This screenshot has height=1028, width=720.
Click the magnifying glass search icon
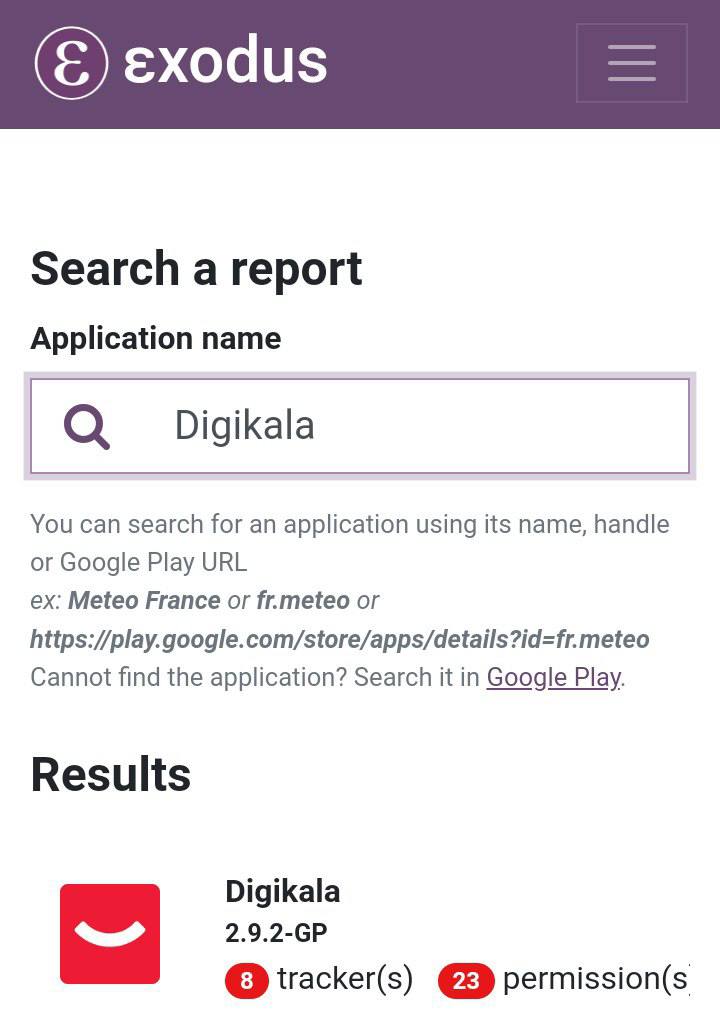87,426
